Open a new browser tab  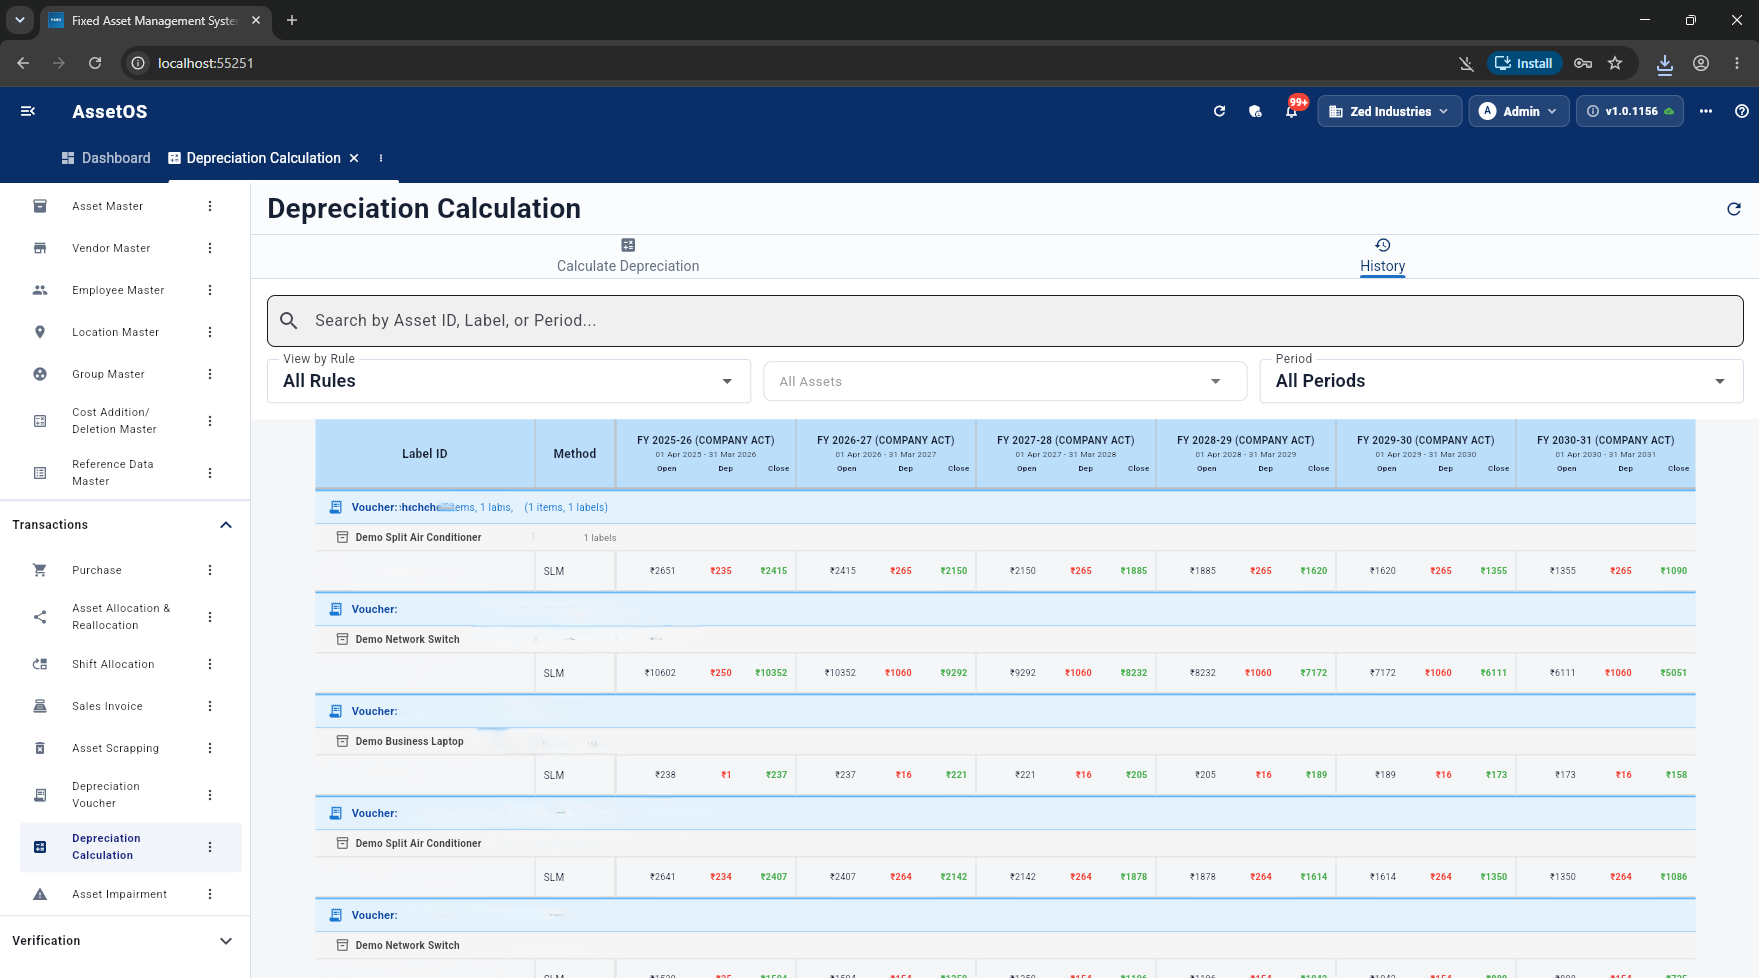[292, 20]
